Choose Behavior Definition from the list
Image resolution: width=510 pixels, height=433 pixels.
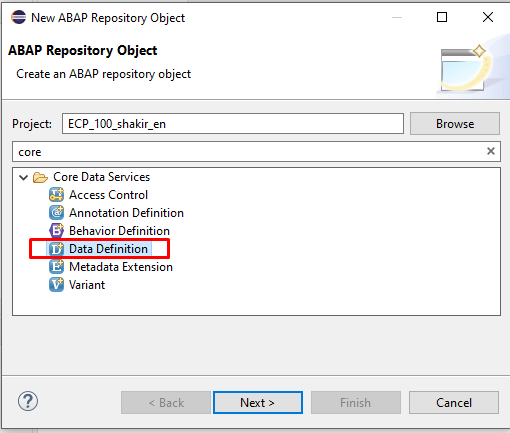coord(119,231)
